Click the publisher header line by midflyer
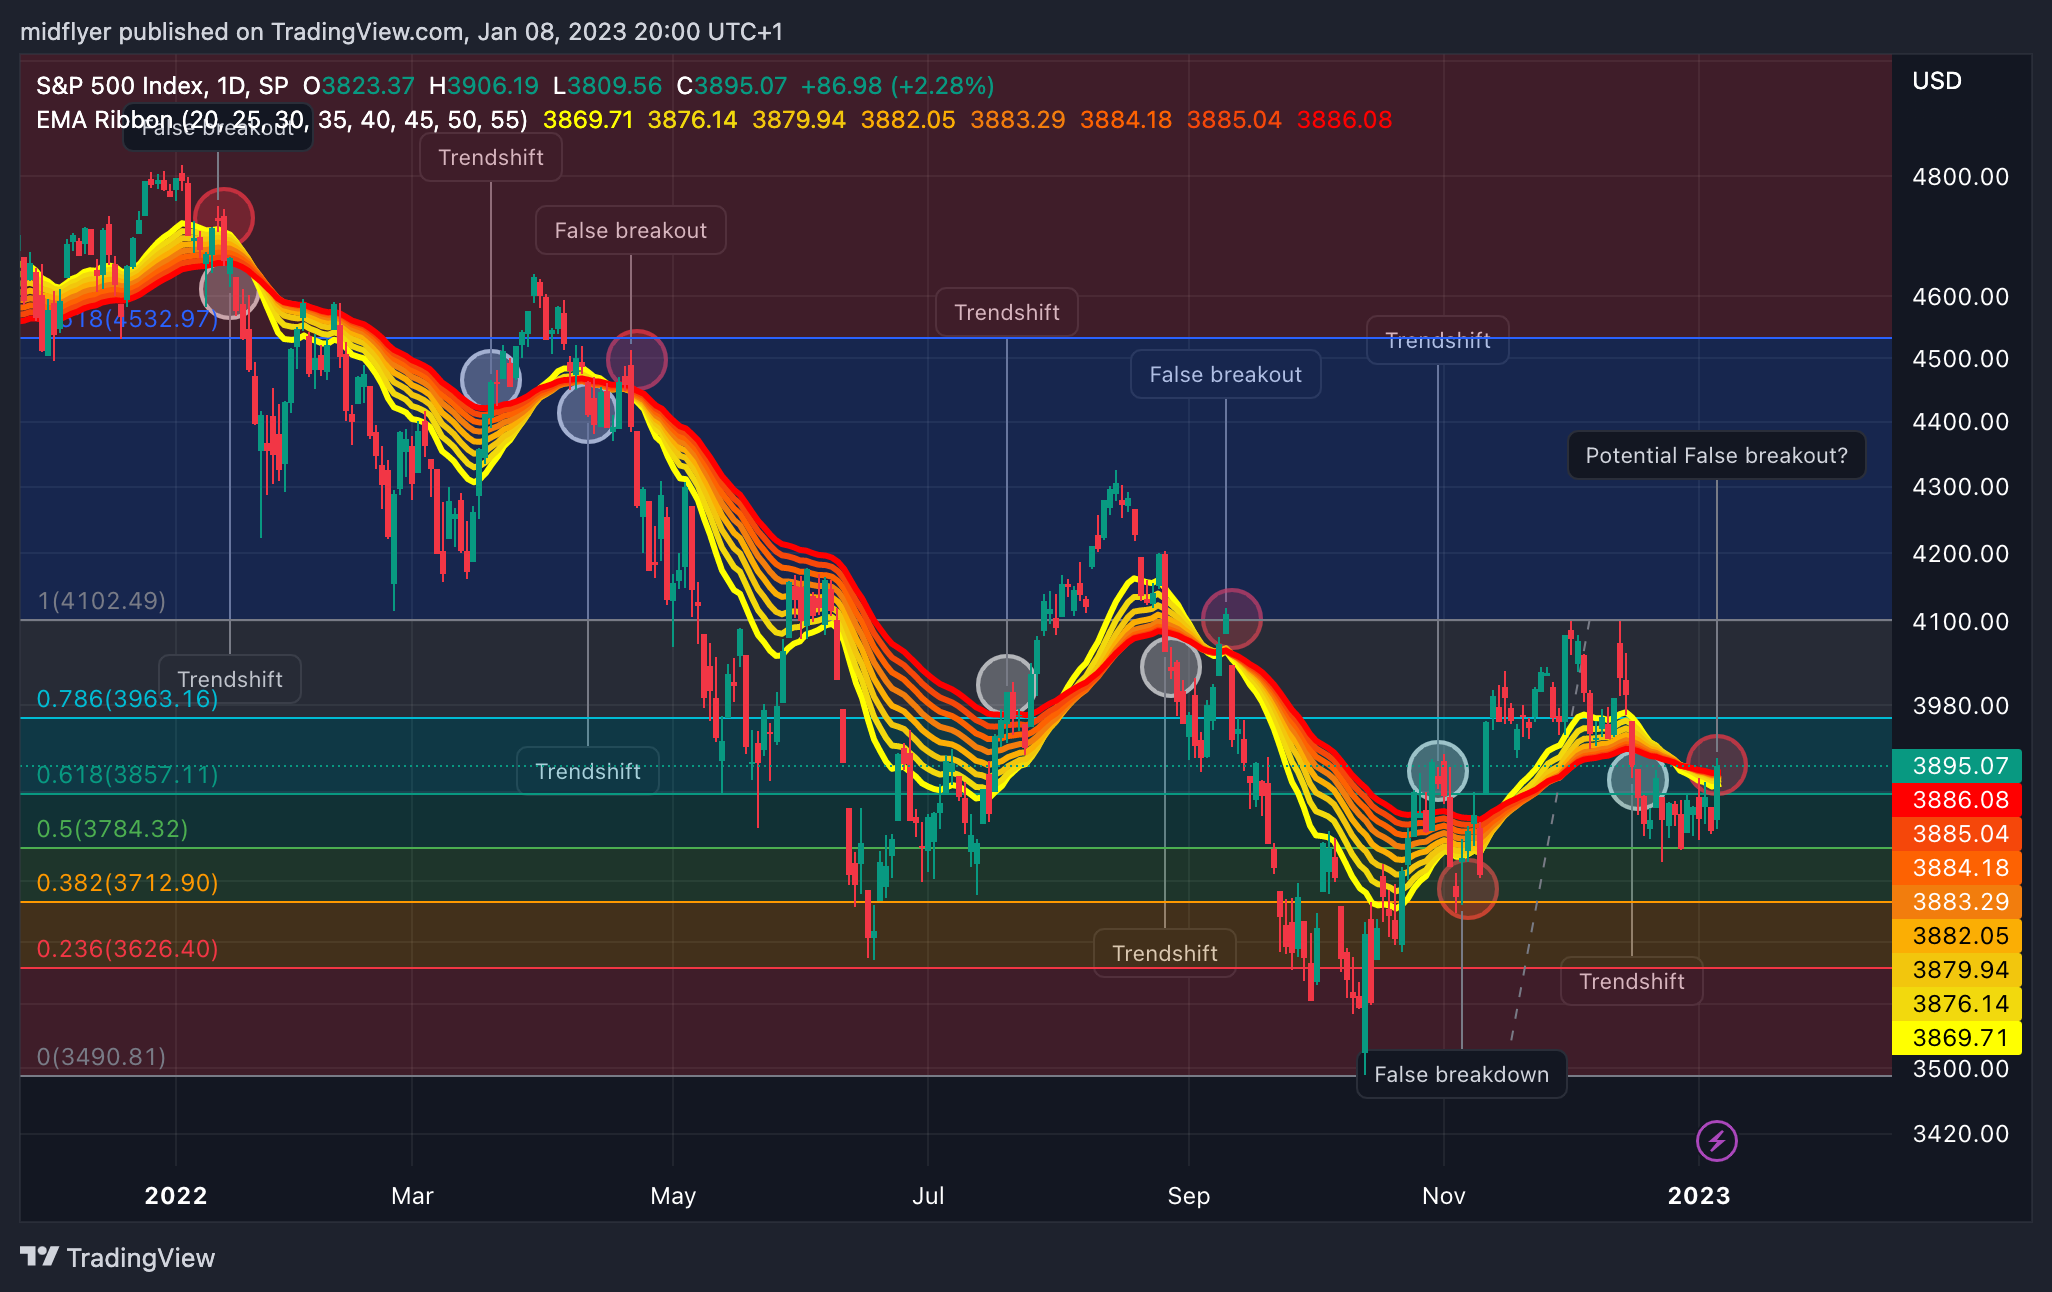 point(401,32)
